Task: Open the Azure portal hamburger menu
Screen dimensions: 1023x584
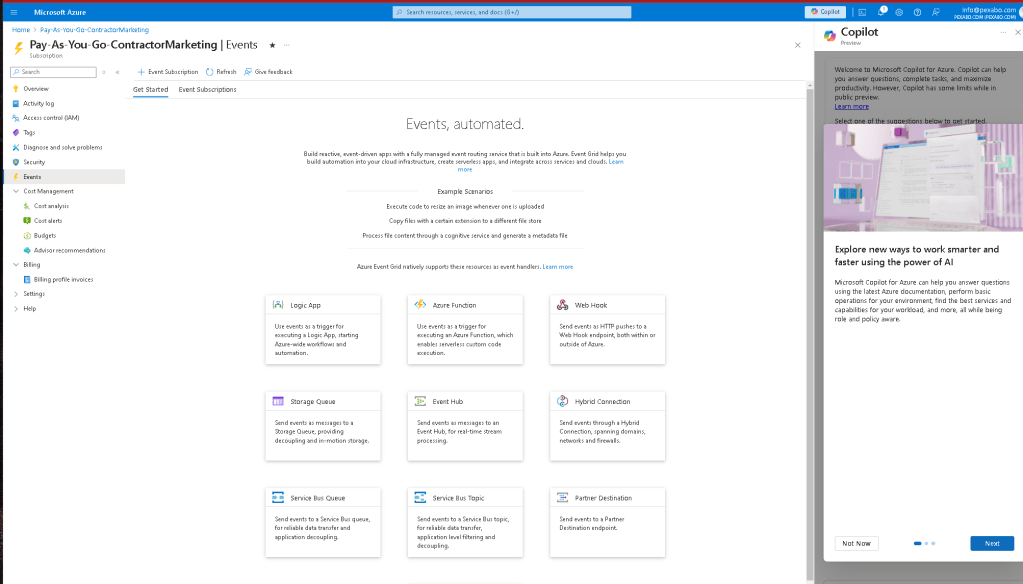Action: click(14, 12)
